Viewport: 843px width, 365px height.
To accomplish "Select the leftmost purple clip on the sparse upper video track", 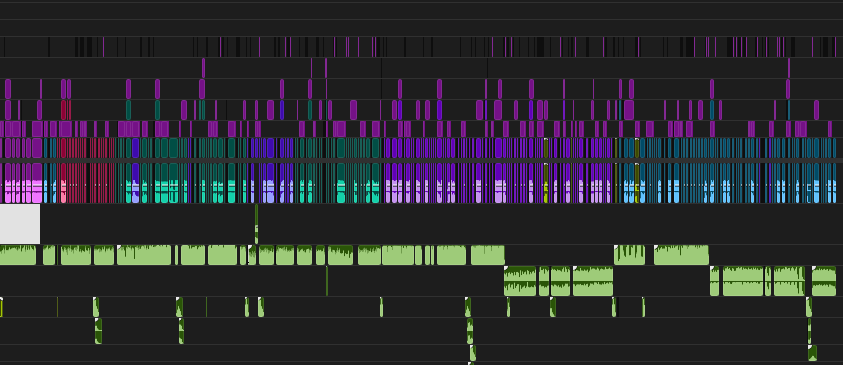I will pyautogui.click(x=203, y=68).
